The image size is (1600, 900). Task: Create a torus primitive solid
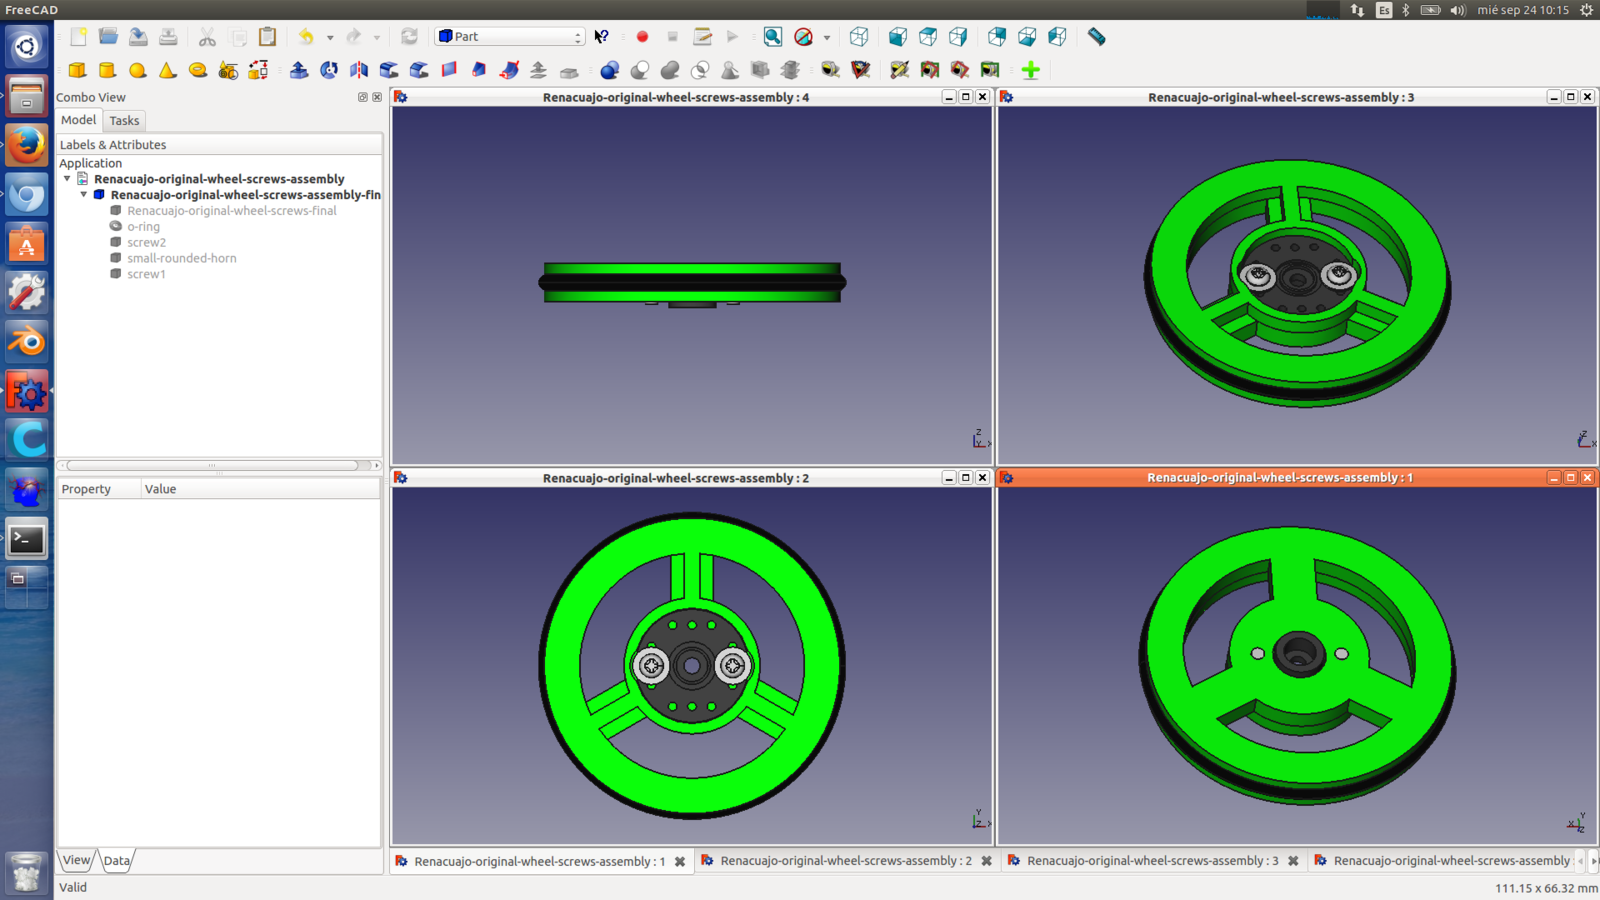coord(198,70)
